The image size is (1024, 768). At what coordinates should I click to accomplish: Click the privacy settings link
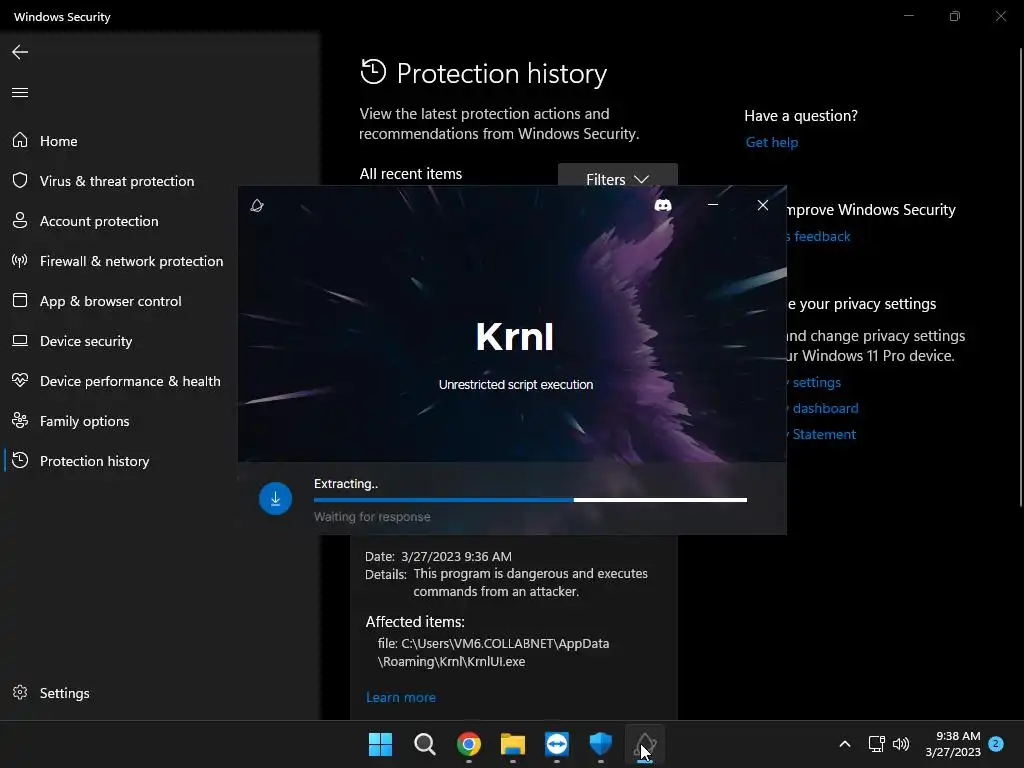815,382
